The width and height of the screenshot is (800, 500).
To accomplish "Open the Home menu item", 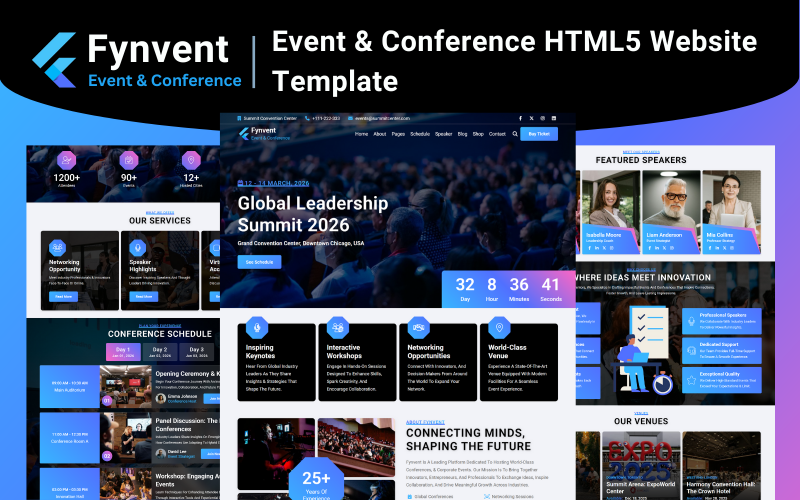I will 361,134.
